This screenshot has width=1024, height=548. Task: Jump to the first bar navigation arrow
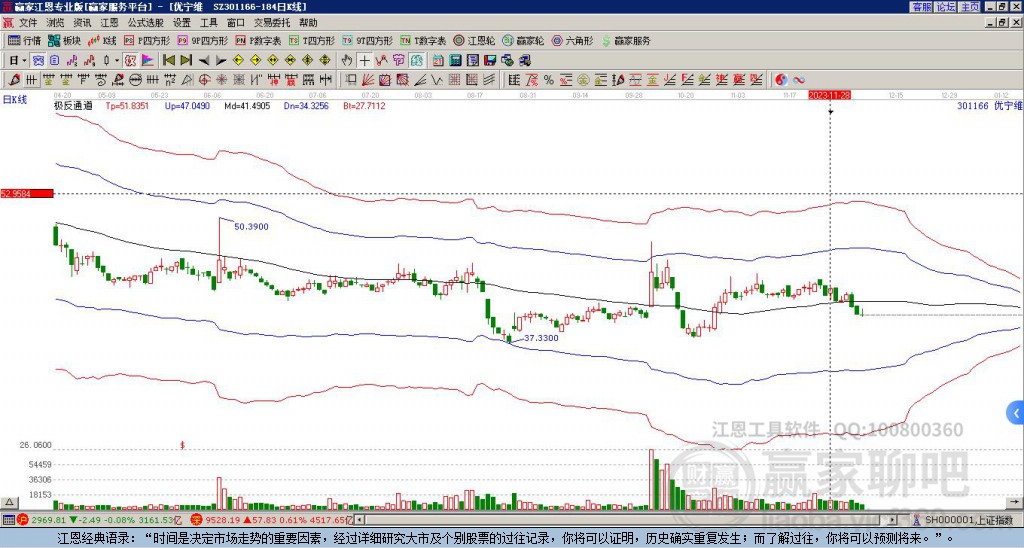tap(168, 61)
